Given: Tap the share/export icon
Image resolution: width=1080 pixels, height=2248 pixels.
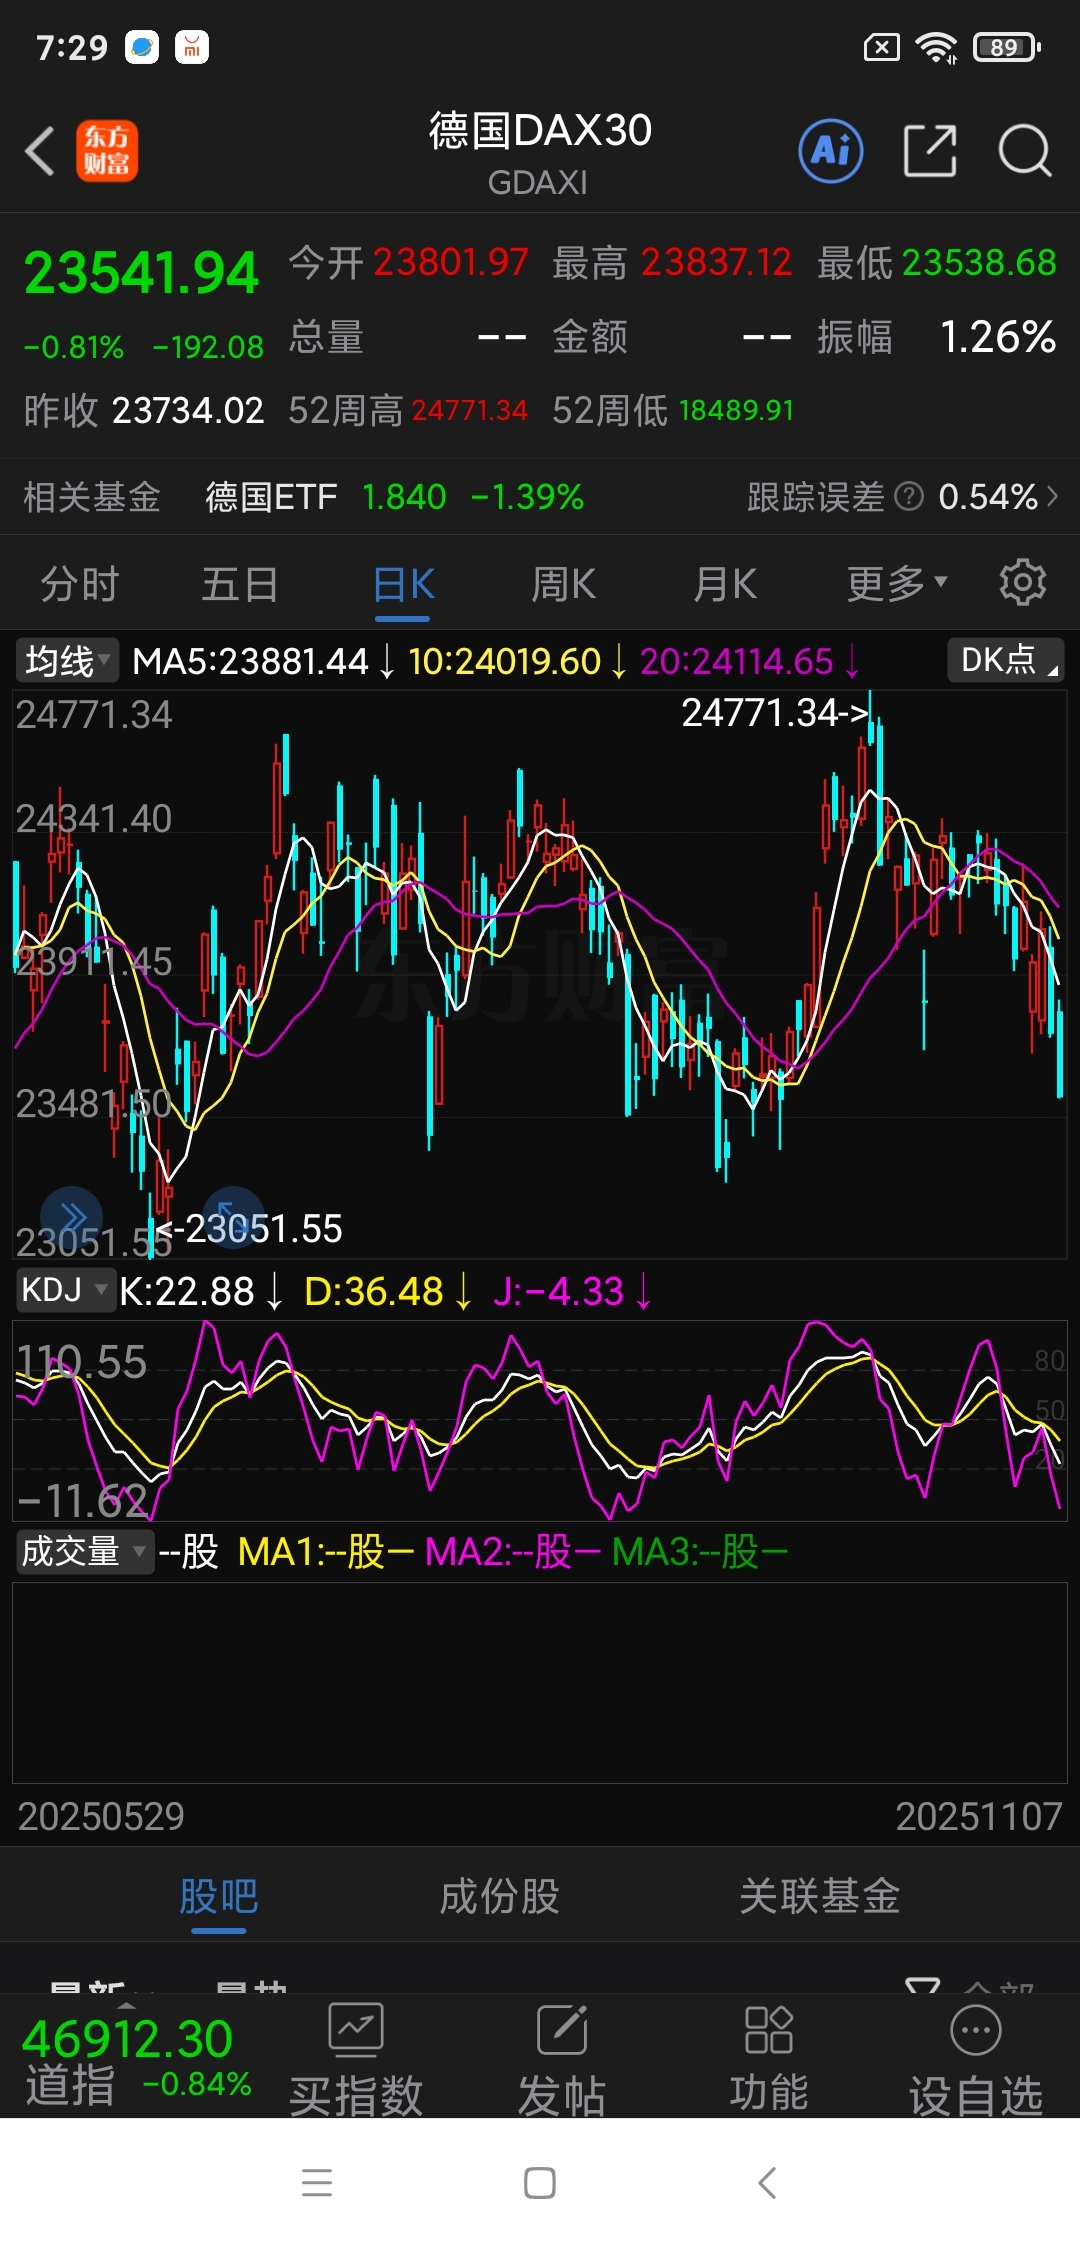Looking at the screenshot, I should pos(930,151).
